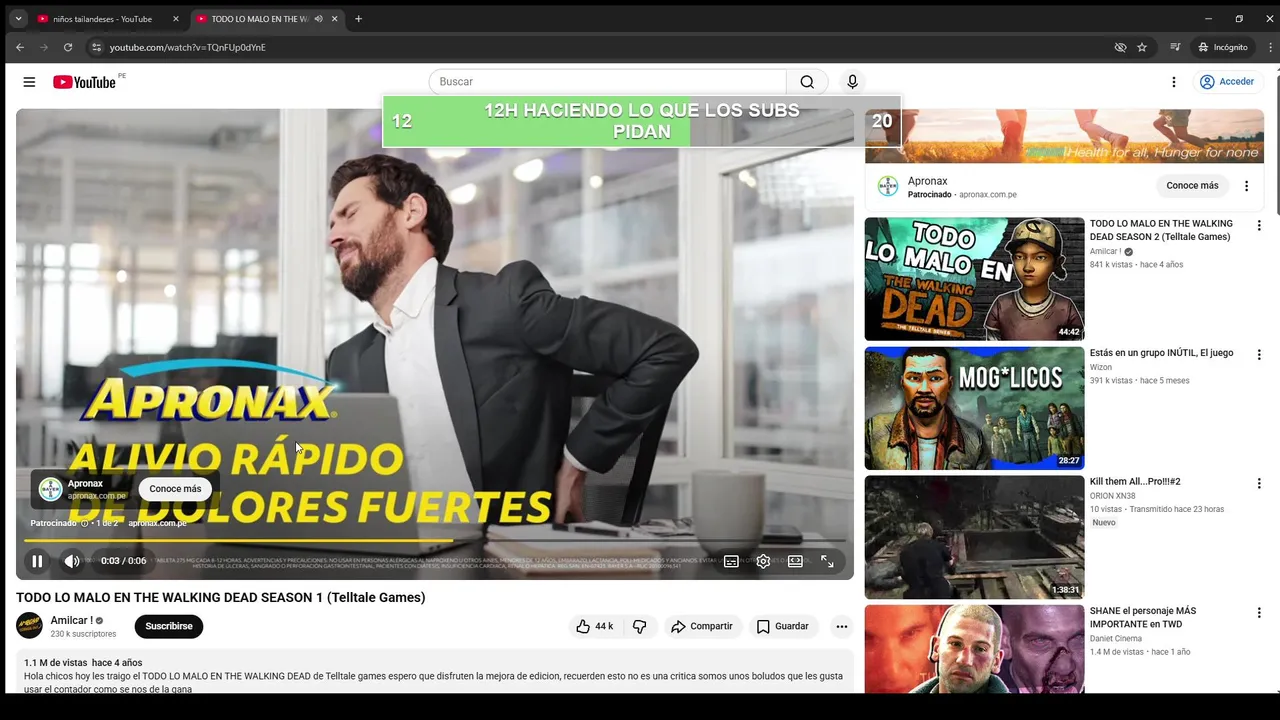This screenshot has width=1280, height=720.
Task: Open 'Estás en un grupo INÚTIL' thumbnail
Action: (974, 408)
